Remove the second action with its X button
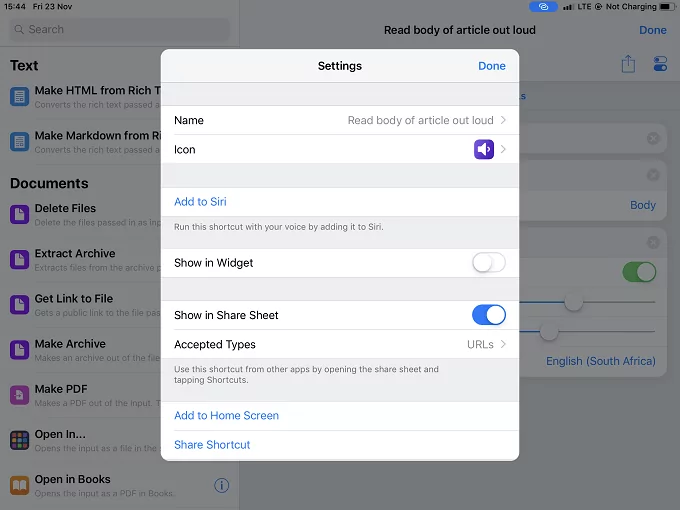This screenshot has width=680, height=510. tap(653, 175)
